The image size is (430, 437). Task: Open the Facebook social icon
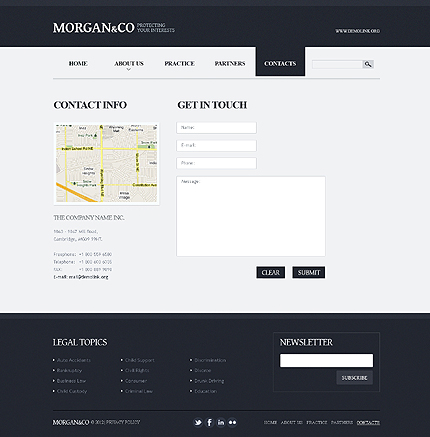[209, 423]
